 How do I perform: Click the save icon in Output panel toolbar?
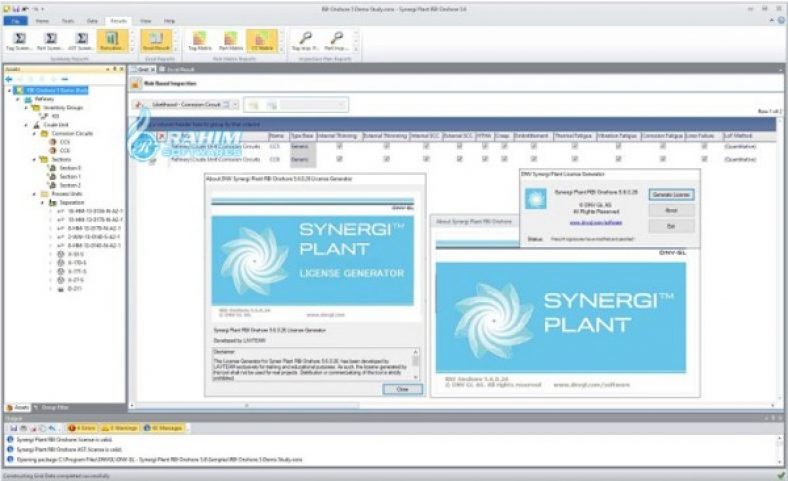14,428
